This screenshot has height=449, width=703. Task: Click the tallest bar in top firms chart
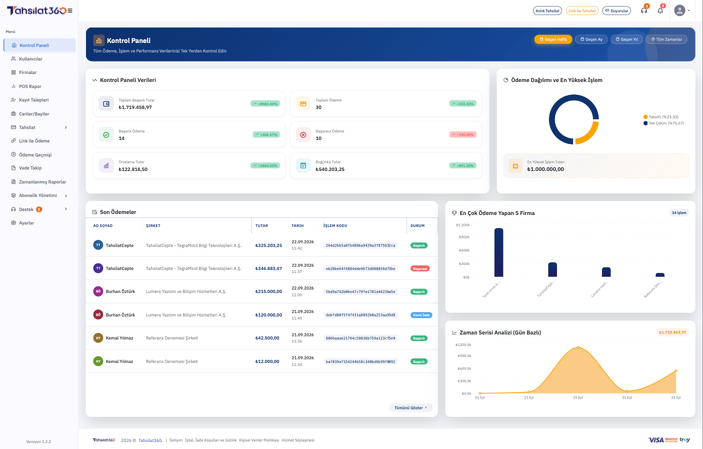point(499,253)
